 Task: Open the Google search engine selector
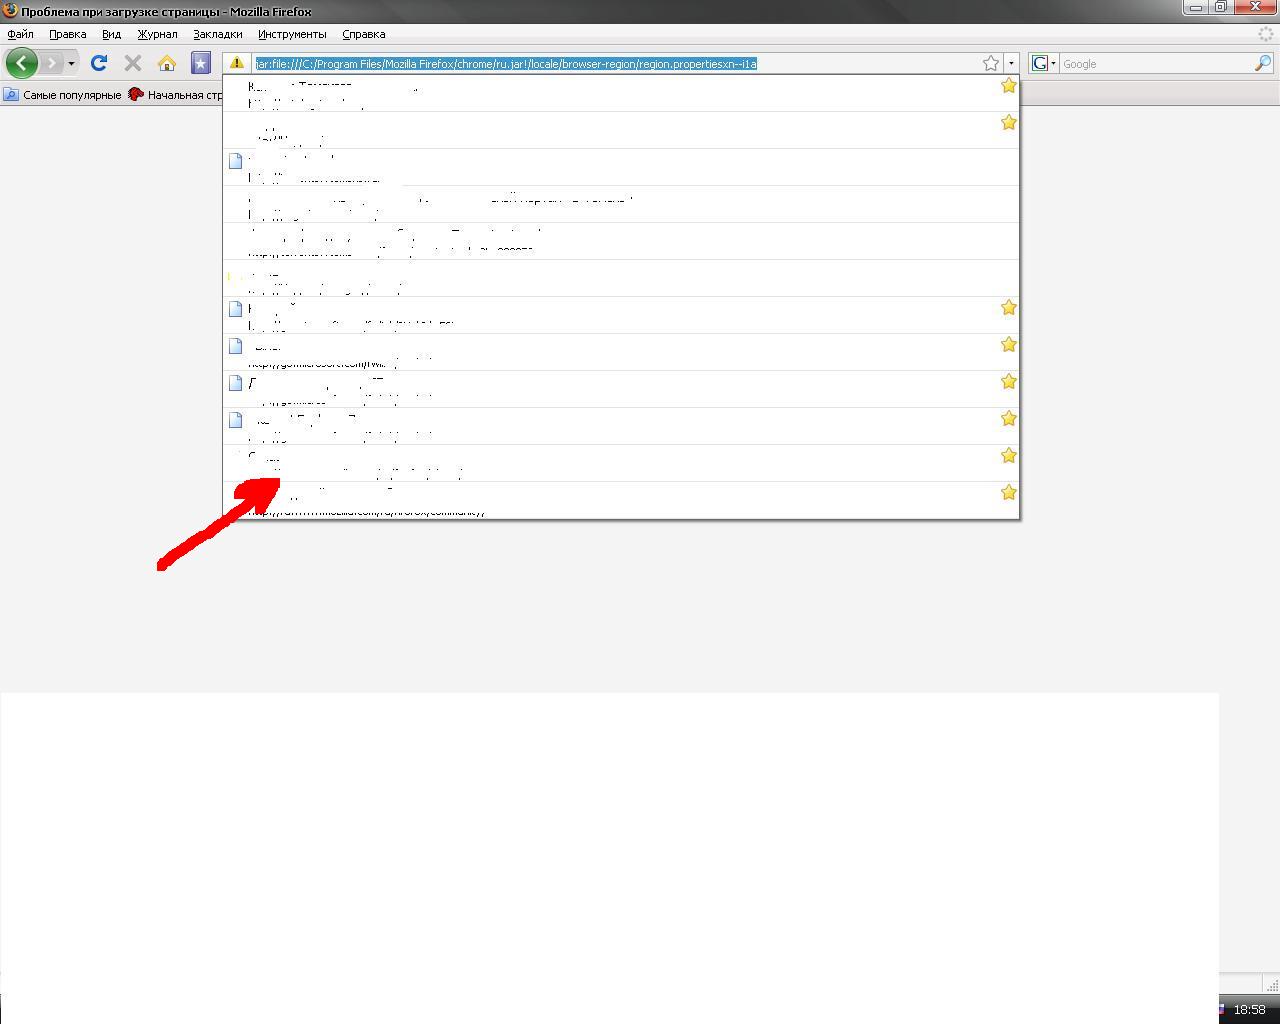click(x=1043, y=63)
